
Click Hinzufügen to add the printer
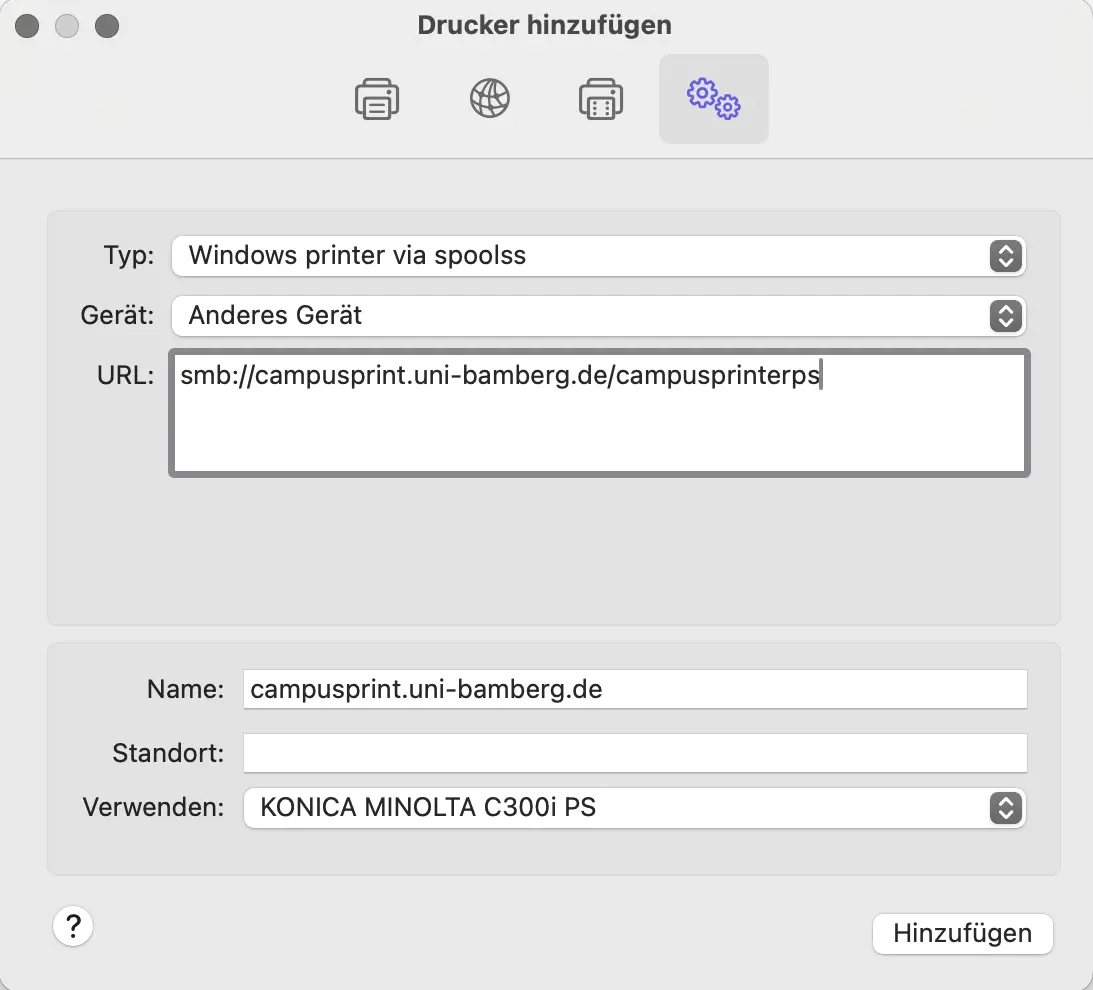coord(963,934)
